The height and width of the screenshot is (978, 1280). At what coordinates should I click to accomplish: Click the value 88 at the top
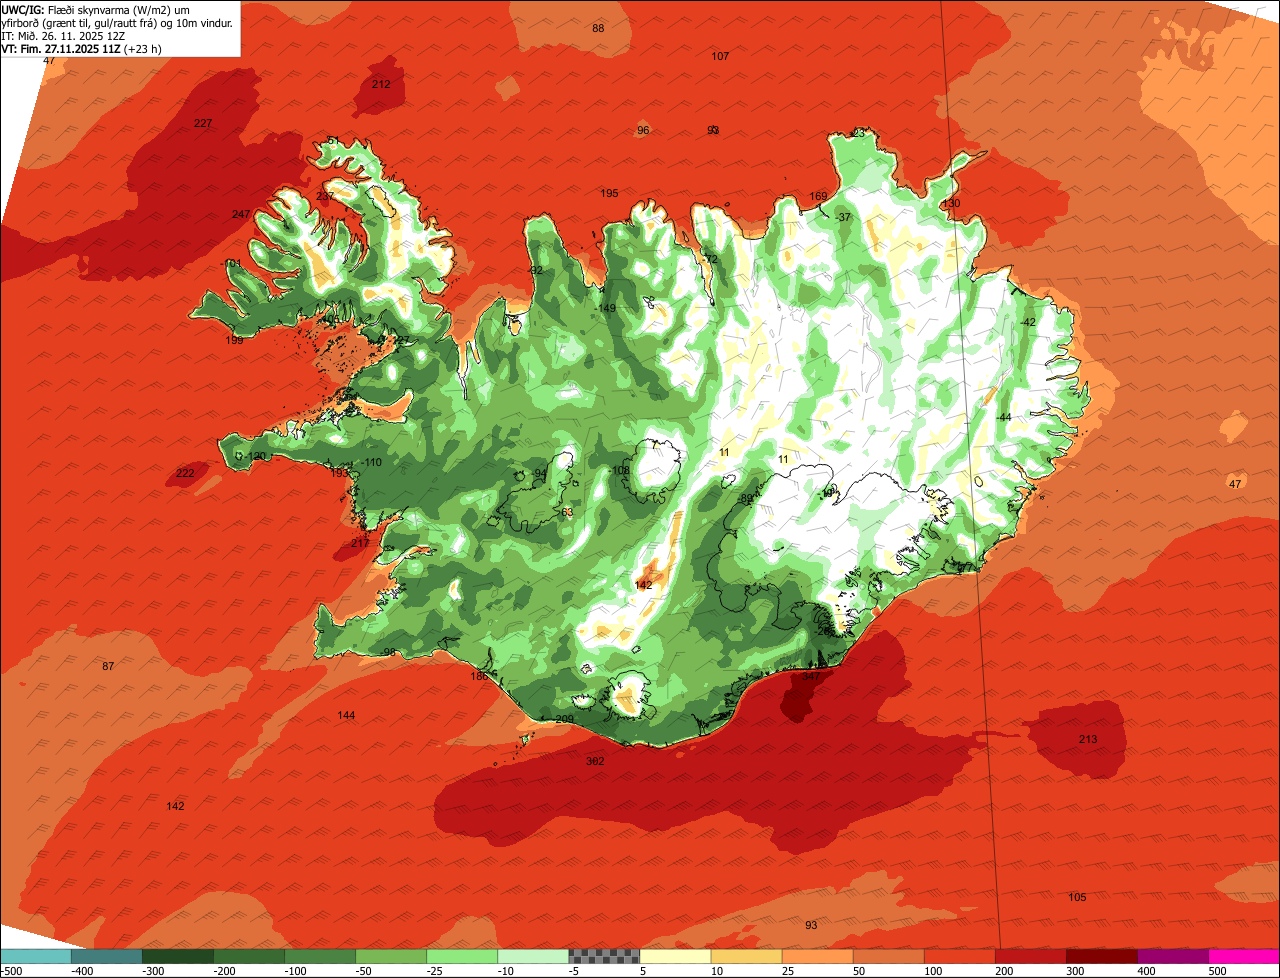tap(598, 29)
